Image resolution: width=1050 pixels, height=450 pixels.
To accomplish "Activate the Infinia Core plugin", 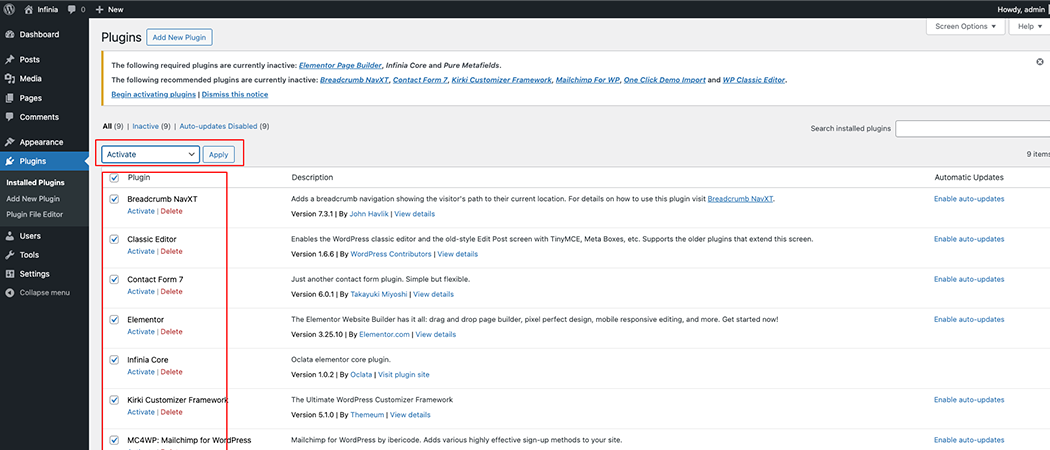I will click(x=141, y=372).
